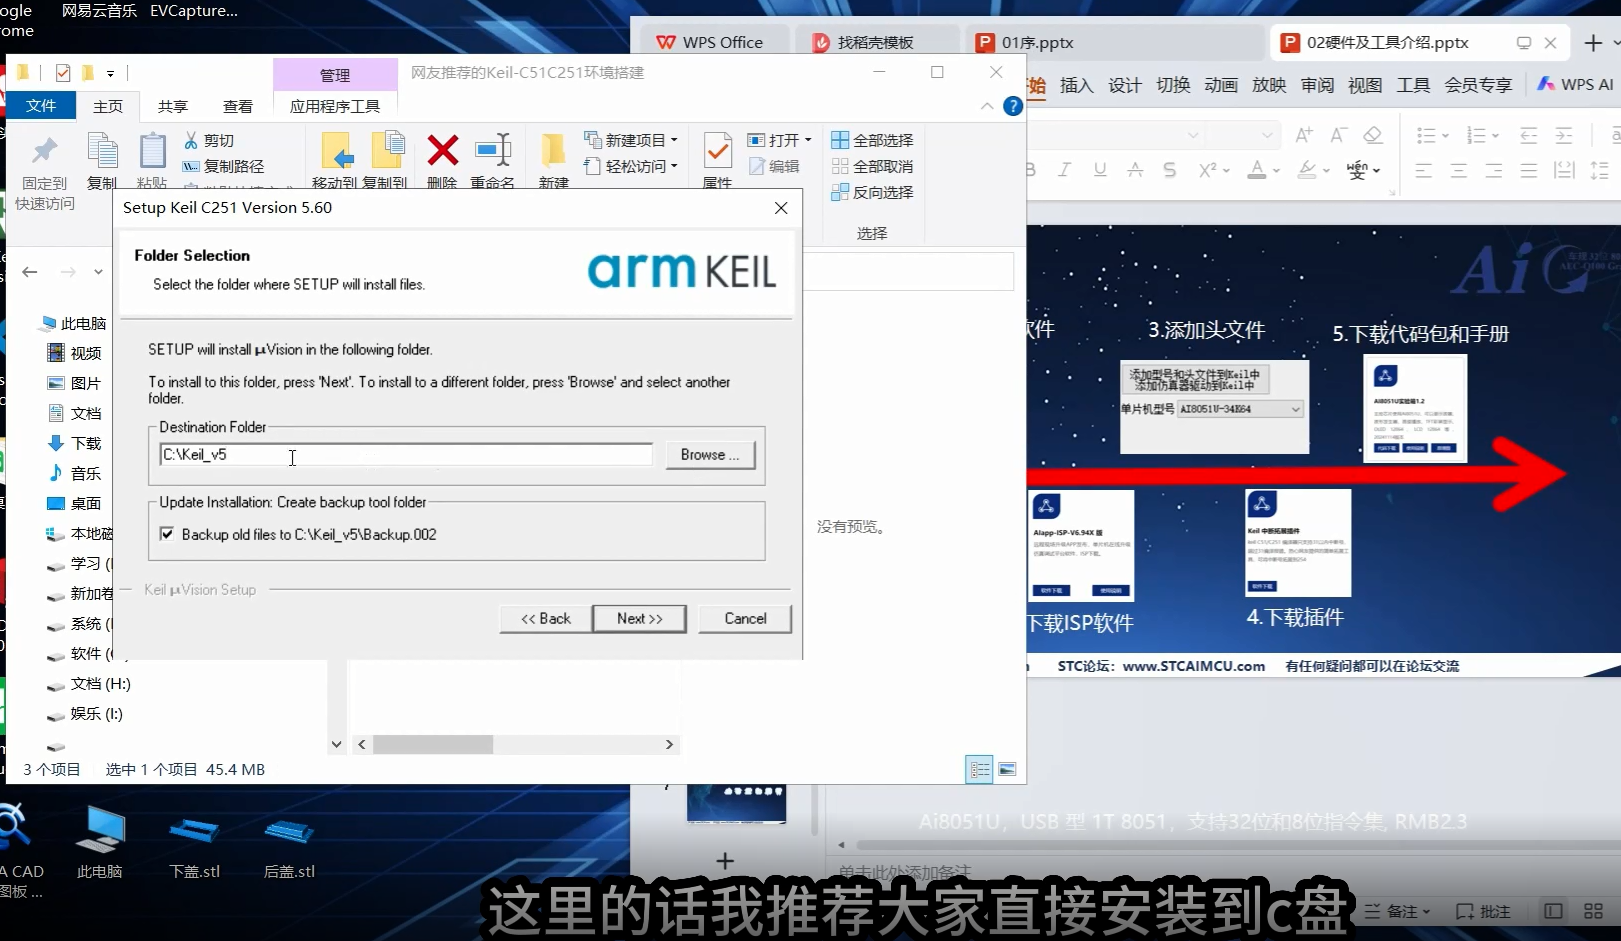
Task: Open 备注 notes dropdown in WPS status bar
Action: click(1398, 911)
